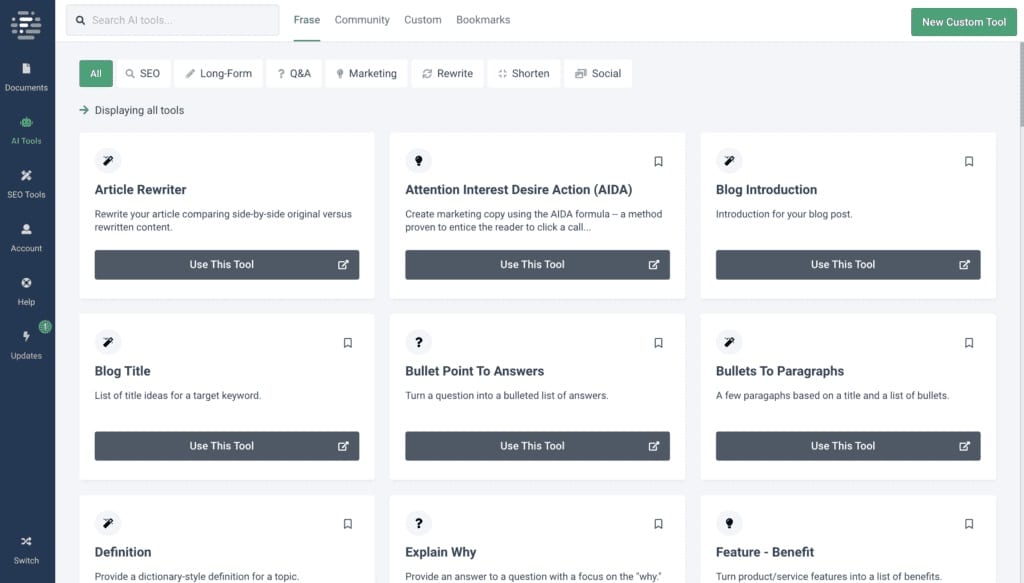Open the Help sidebar icon
This screenshot has height=583, width=1024.
click(x=26, y=291)
